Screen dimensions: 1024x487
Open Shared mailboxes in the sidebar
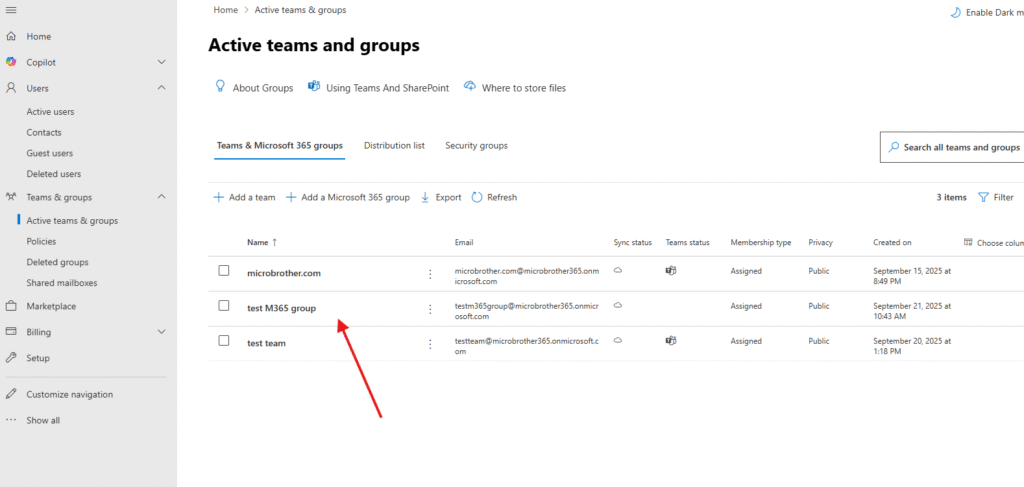coord(61,283)
